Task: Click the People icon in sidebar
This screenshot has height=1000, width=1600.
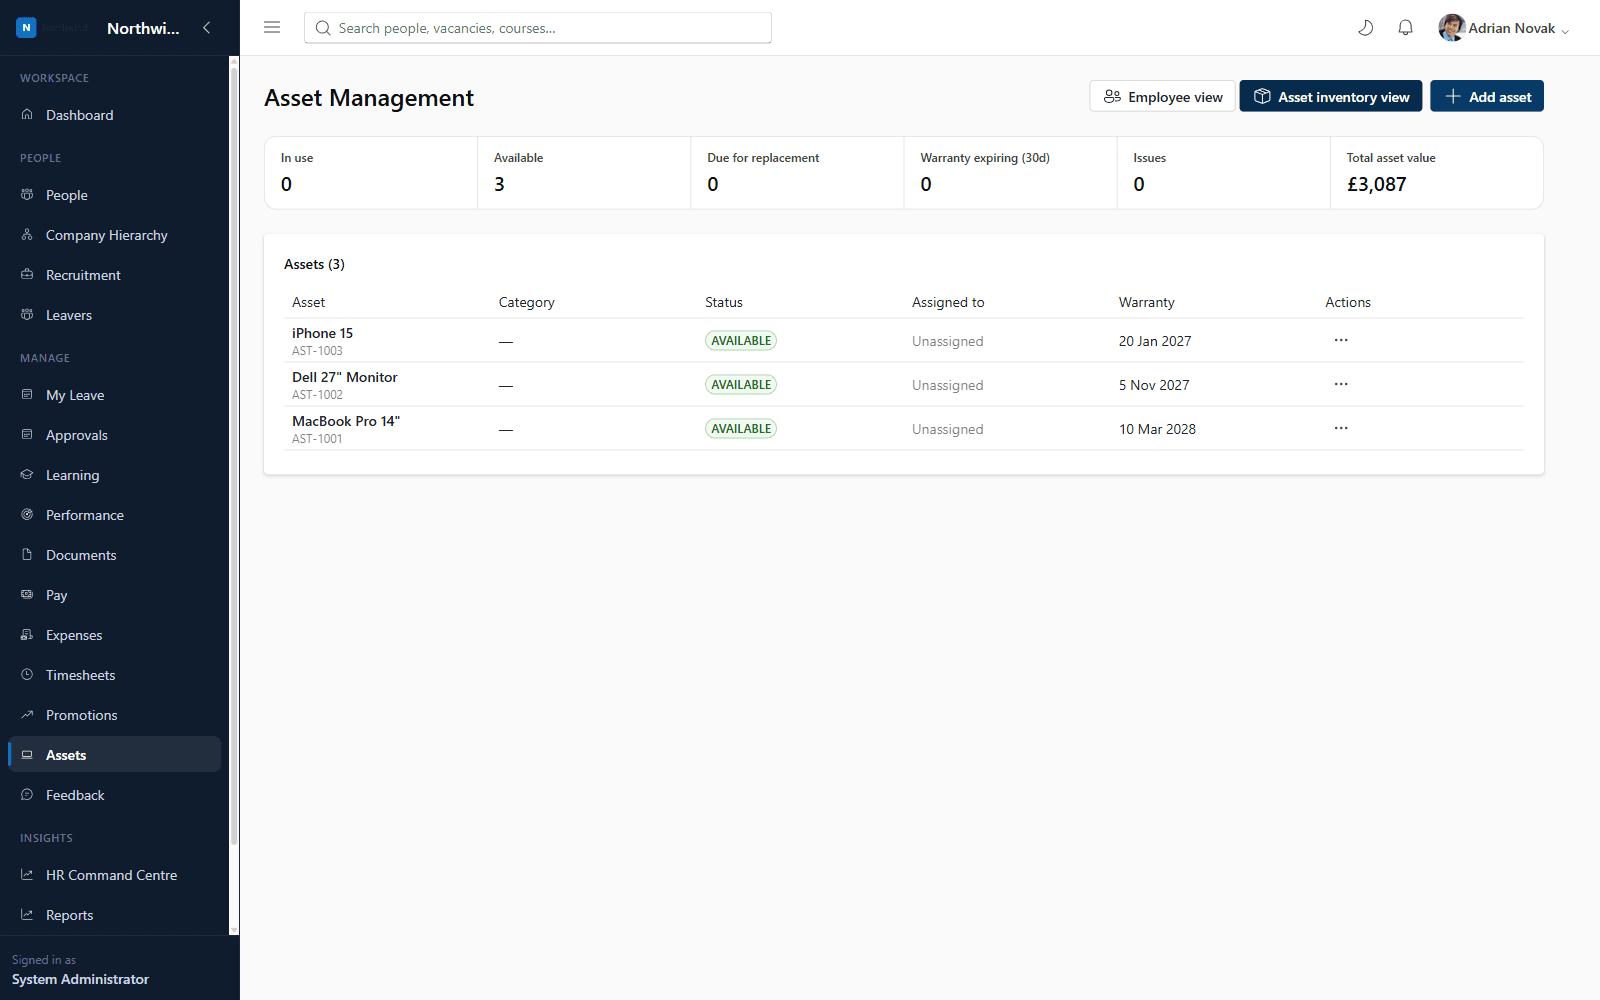Action: (27, 195)
